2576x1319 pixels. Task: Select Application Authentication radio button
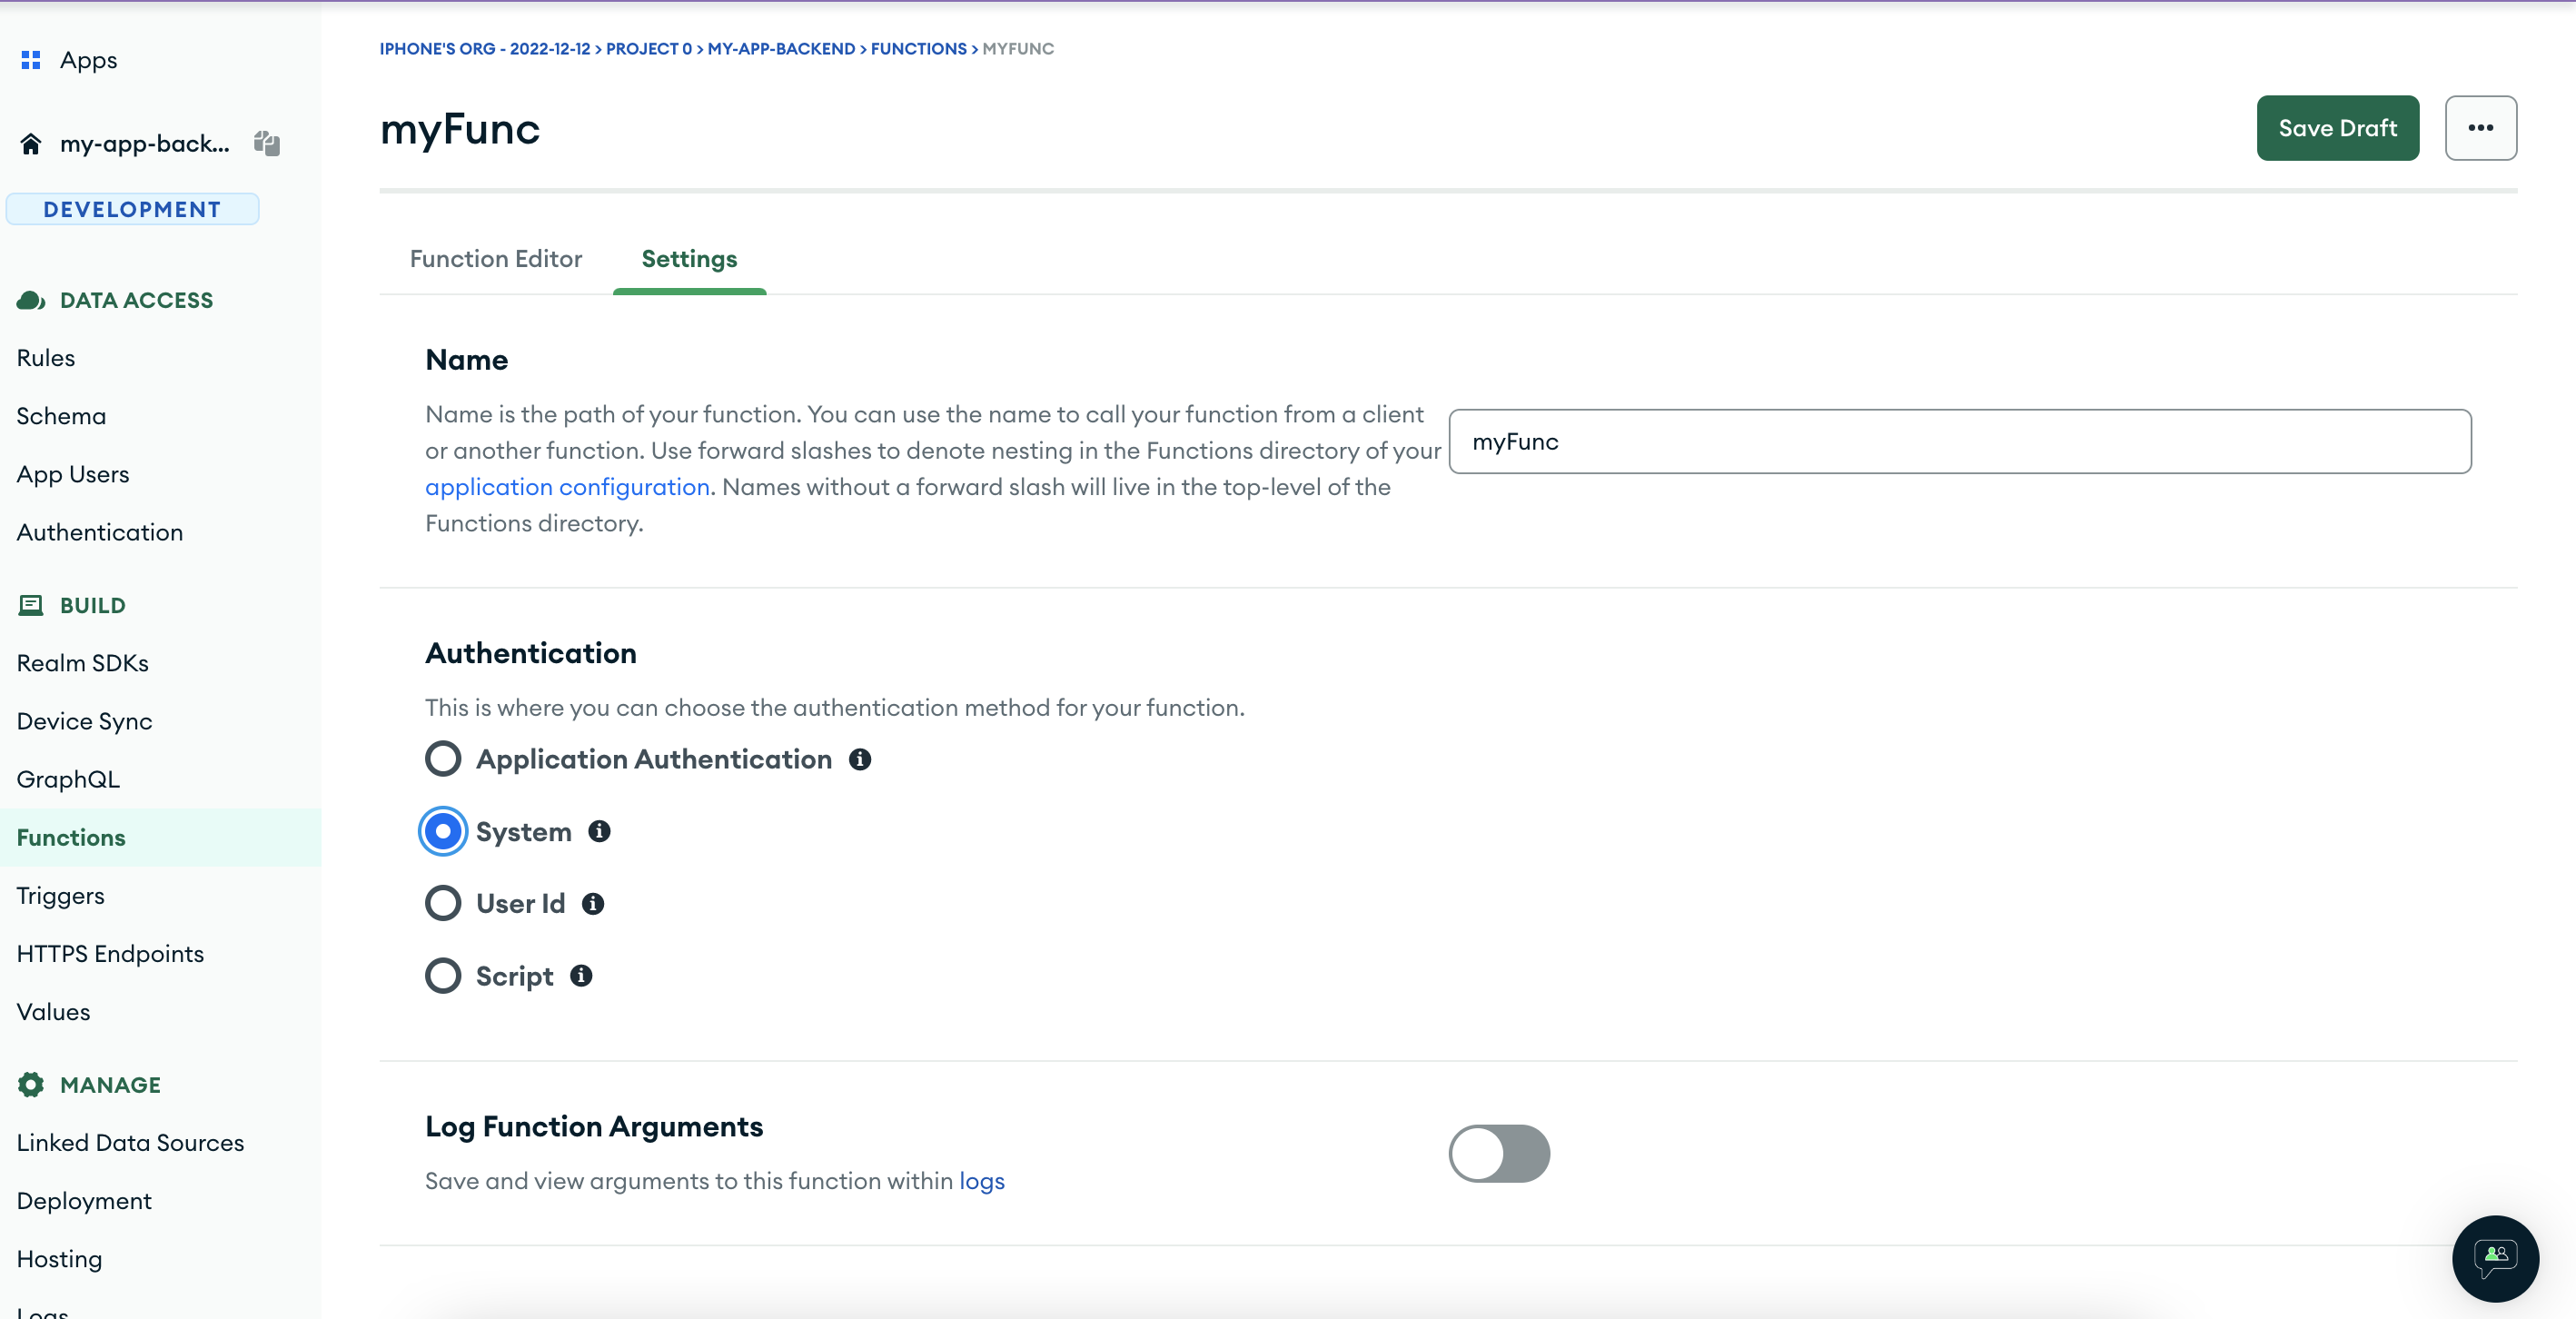pos(443,759)
